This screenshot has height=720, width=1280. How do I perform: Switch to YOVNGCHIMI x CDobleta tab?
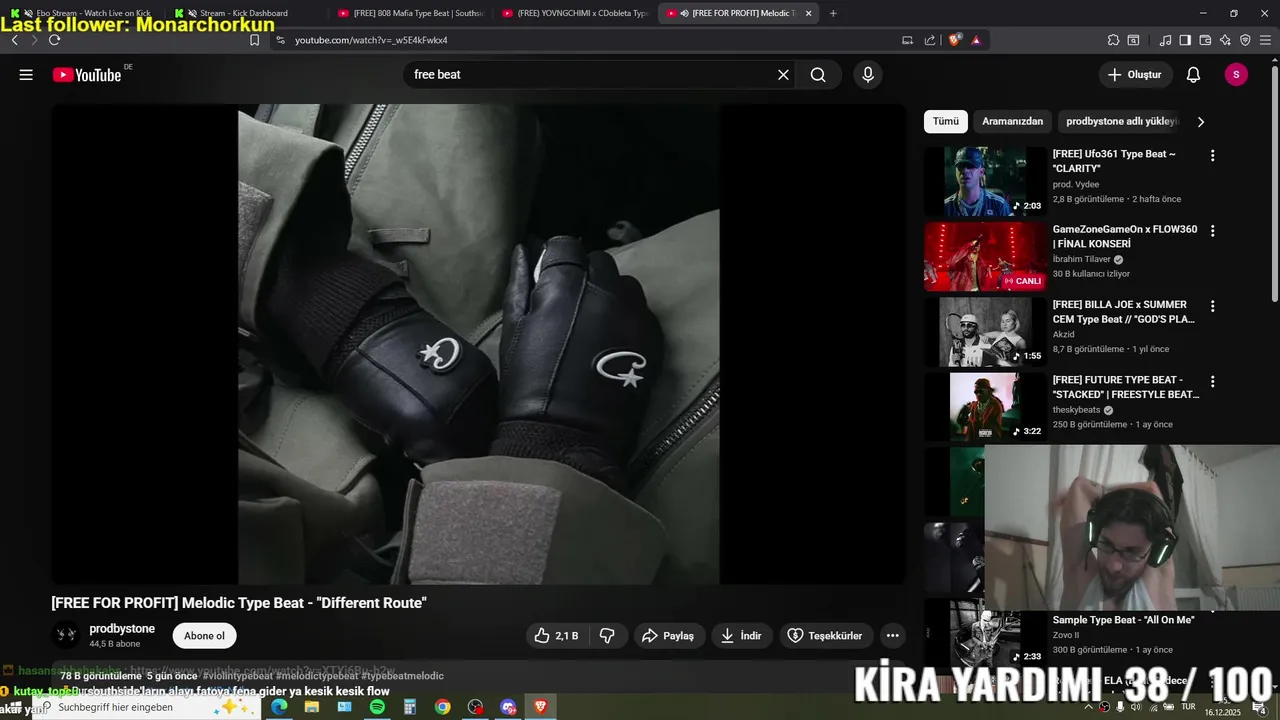tap(574, 13)
